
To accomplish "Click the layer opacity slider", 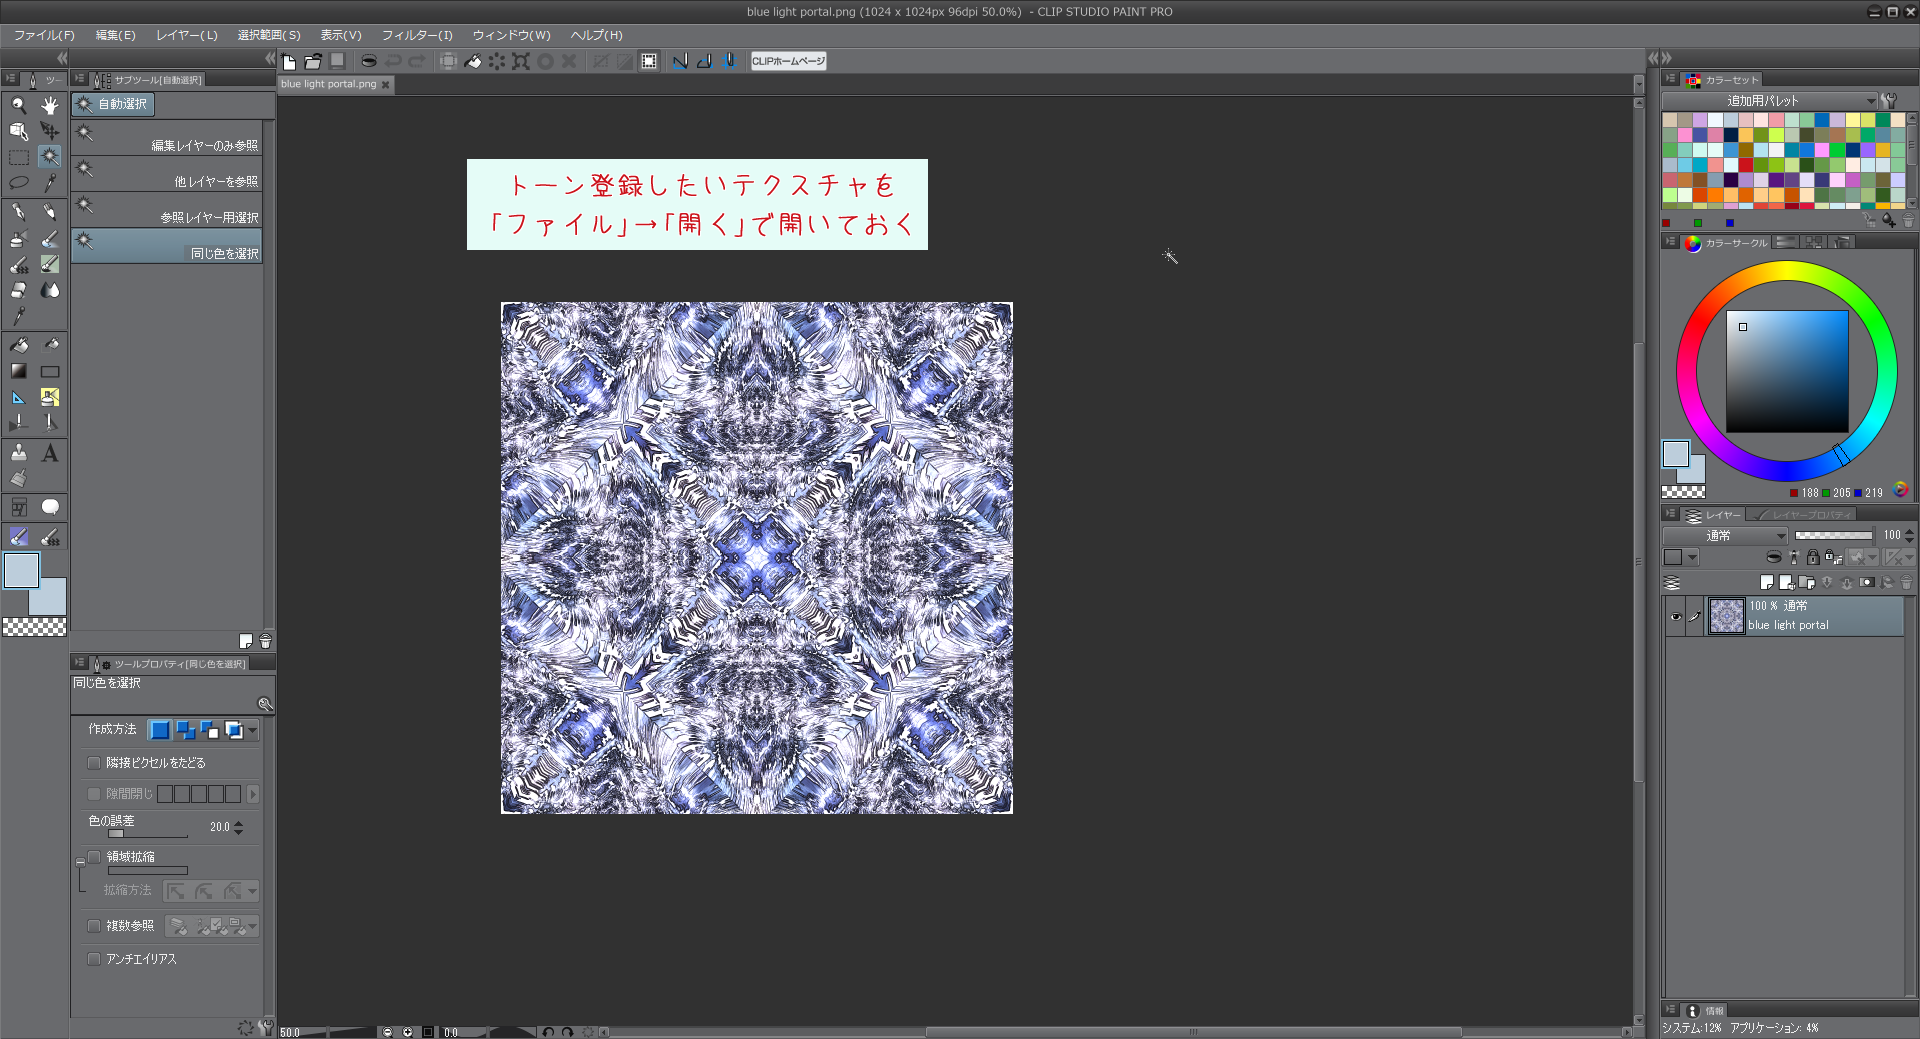I will (1833, 536).
